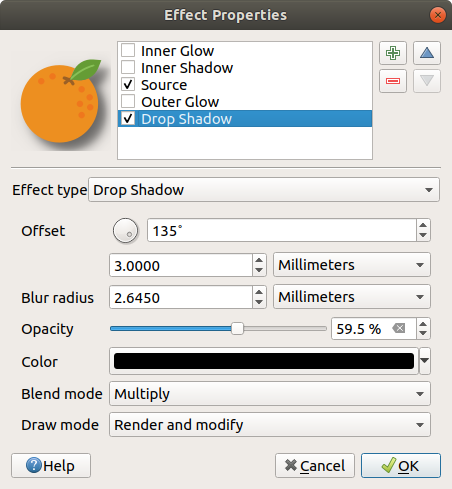Screen dimensions: 452x489
Task: Decrease the blur radius with the down arrow
Action: coord(259,302)
